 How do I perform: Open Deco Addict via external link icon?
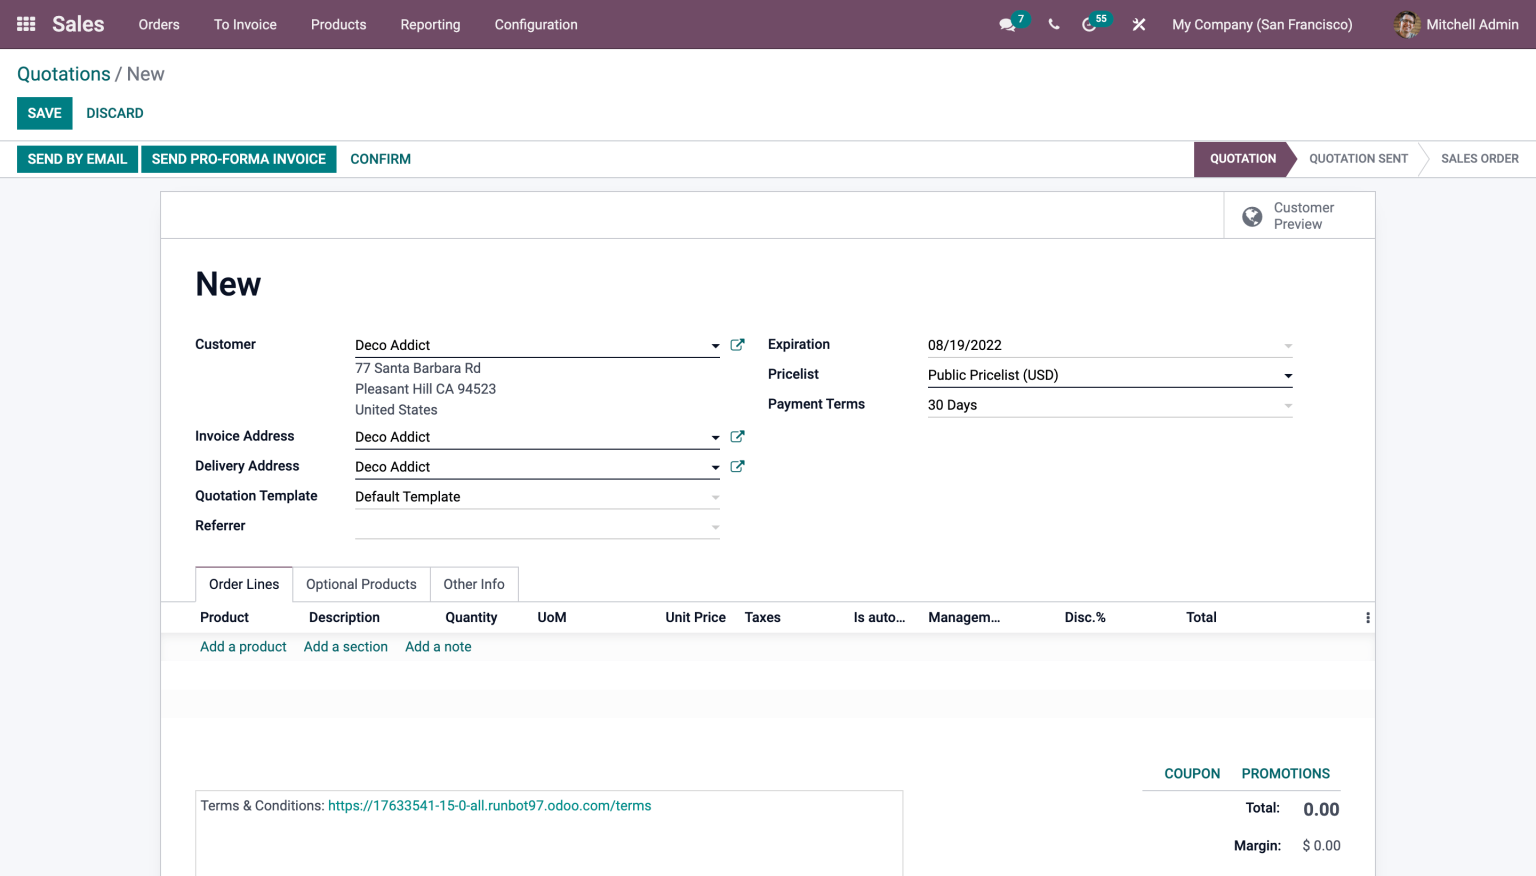(x=737, y=344)
